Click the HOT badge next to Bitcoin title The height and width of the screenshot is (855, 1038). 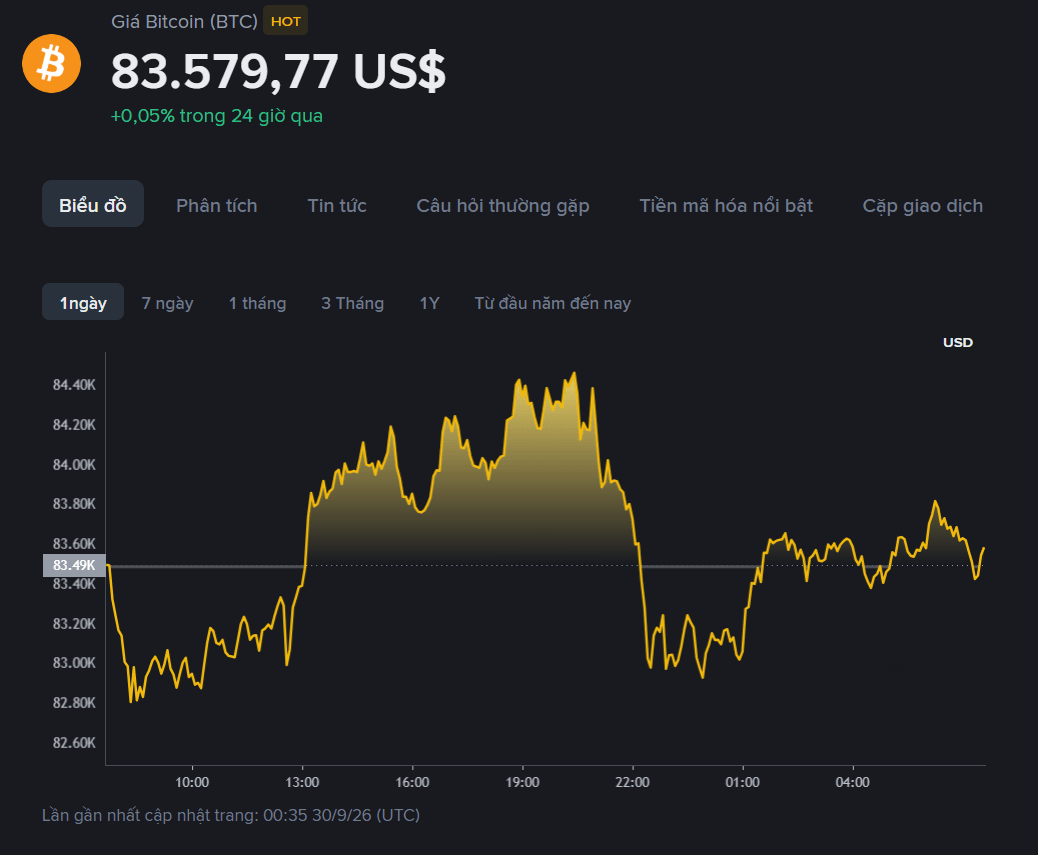point(285,21)
